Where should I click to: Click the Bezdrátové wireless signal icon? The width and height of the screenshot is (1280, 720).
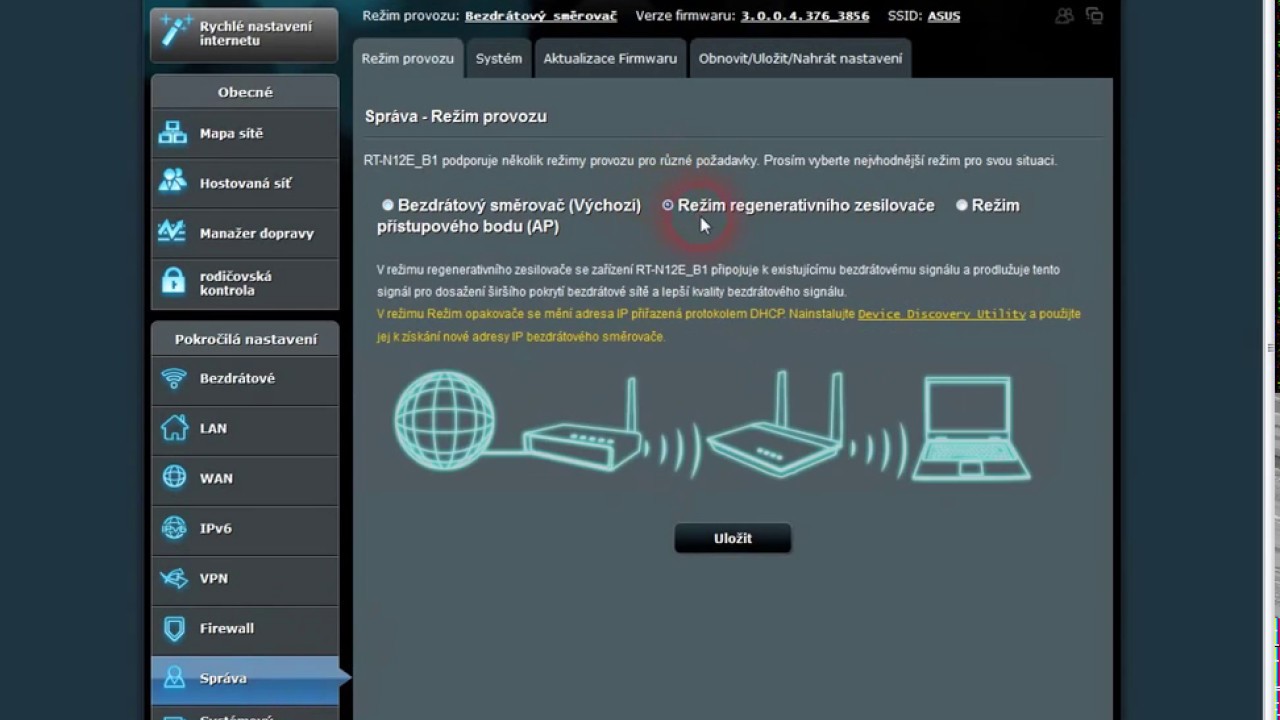(x=174, y=378)
